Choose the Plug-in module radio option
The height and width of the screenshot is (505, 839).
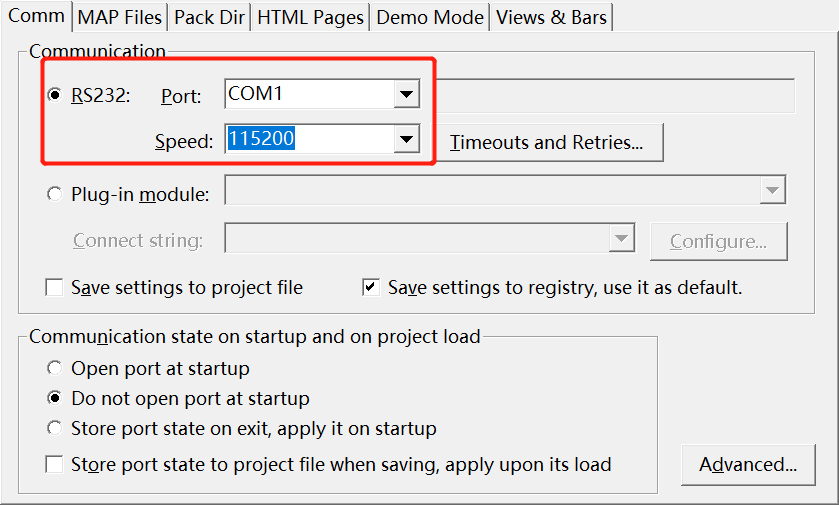click(54, 194)
